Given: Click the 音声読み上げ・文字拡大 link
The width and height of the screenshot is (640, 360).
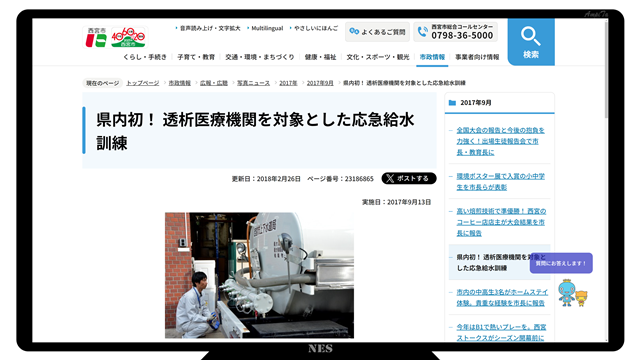Looking at the screenshot, I should click(x=210, y=28).
